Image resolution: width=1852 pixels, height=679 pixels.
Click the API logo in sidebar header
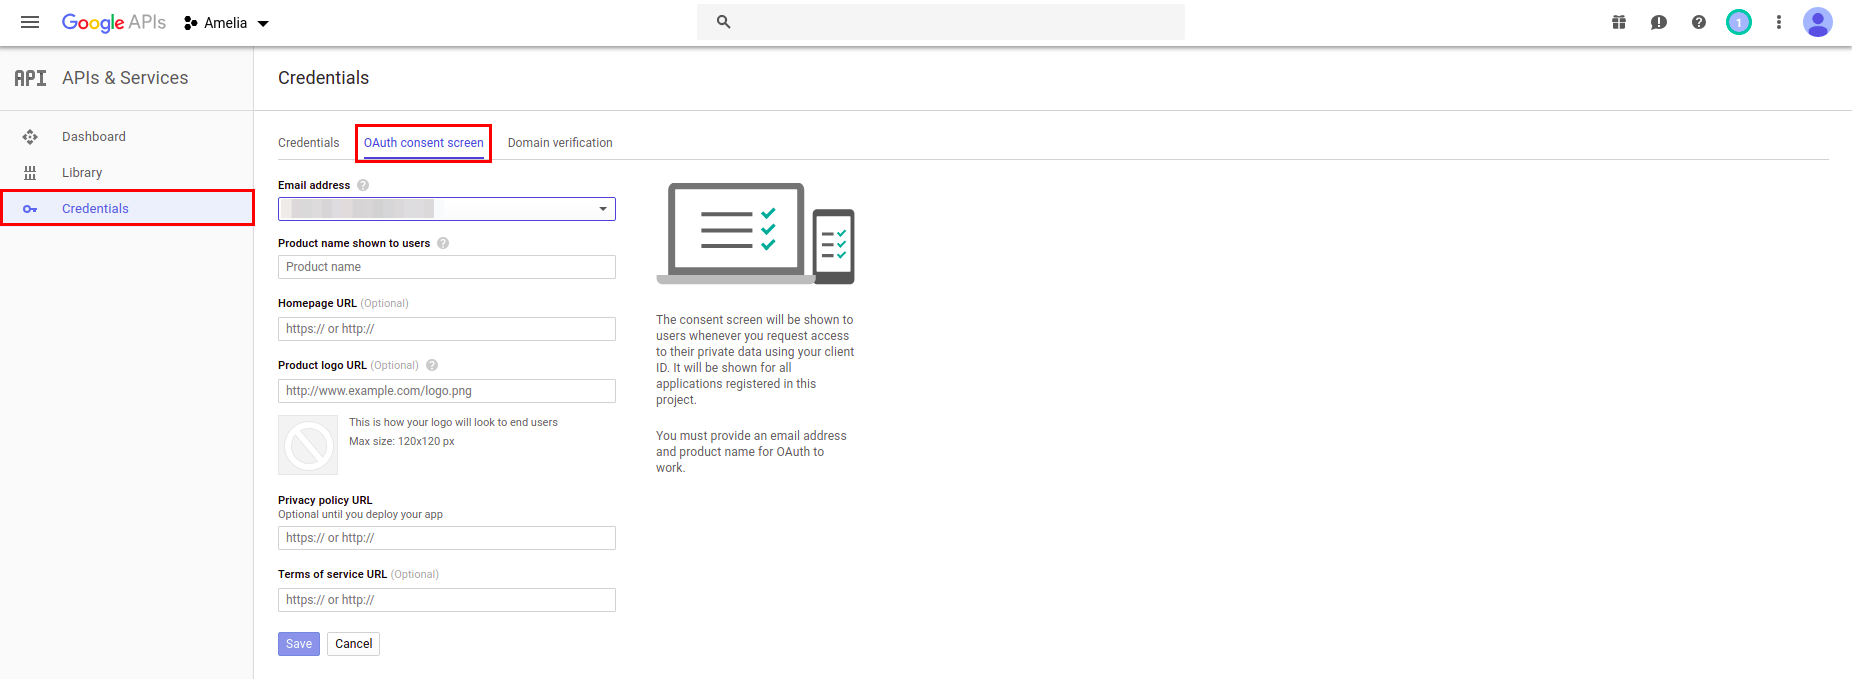[30, 78]
